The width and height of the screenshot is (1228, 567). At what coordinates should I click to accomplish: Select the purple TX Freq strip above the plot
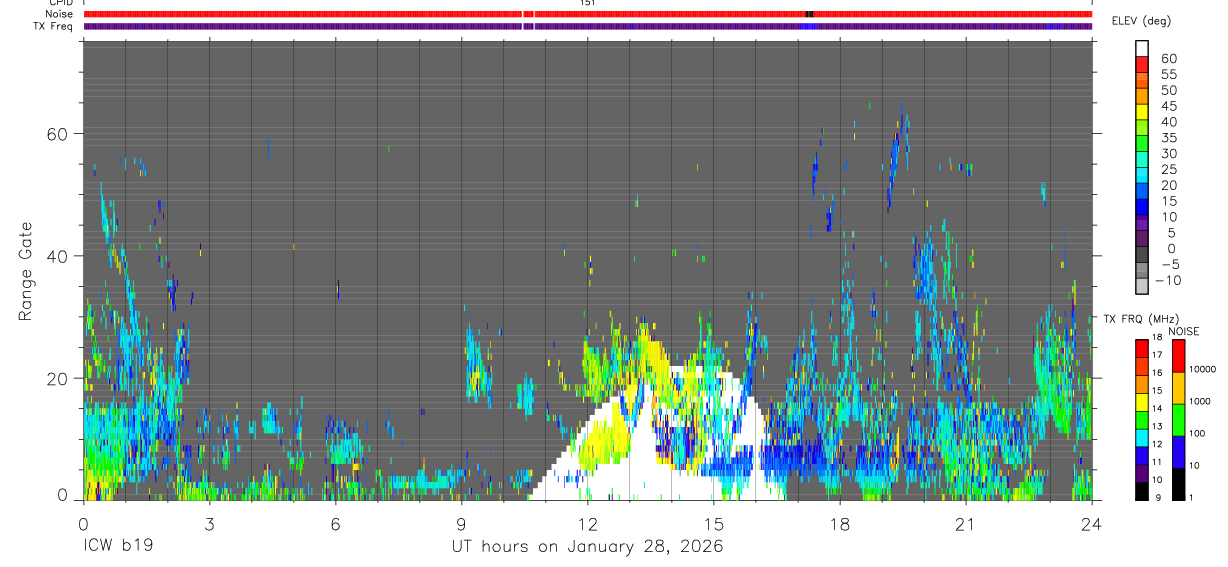pyautogui.click(x=587, y=26)
